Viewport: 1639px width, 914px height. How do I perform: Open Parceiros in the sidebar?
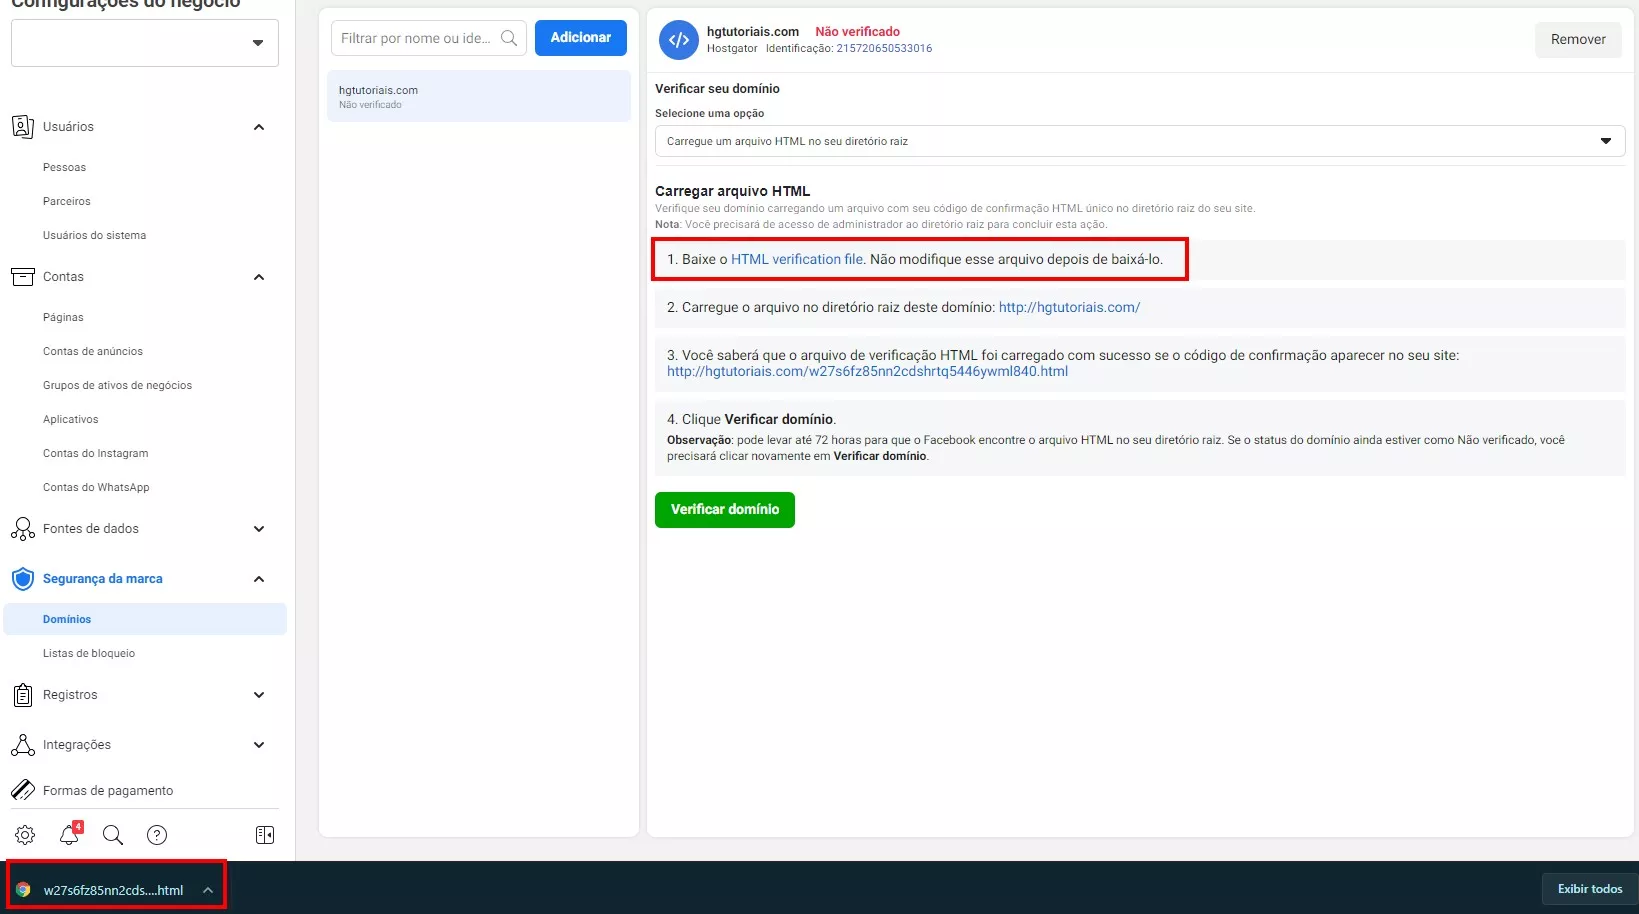point(67,201)
